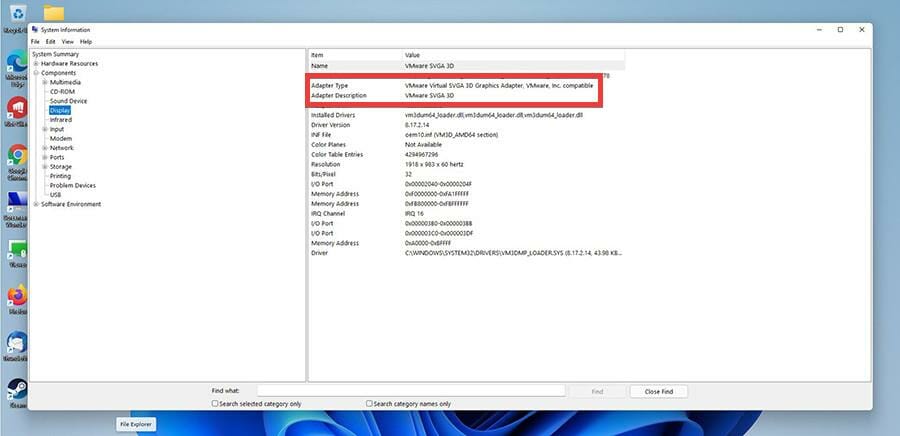Expand the Network branch
Image resolution: width=900 pixels, height=436 pixels.
[45, 148]
